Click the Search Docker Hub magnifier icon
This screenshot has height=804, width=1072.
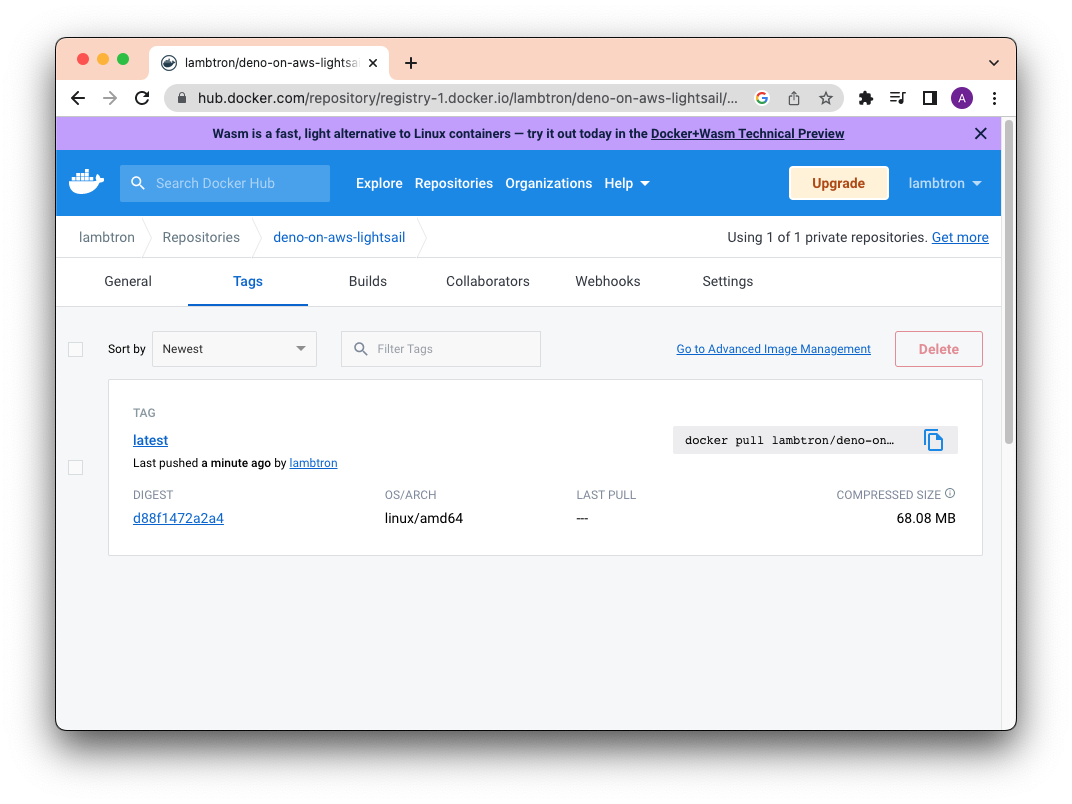tap(138, 183)
